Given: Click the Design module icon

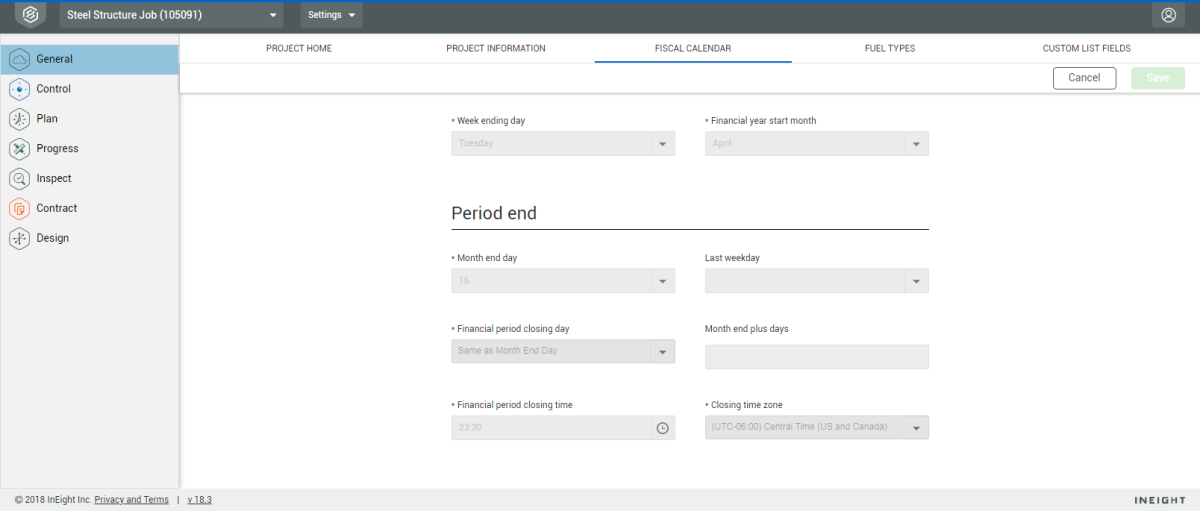Looking at the screenshot, I should 19,239.
